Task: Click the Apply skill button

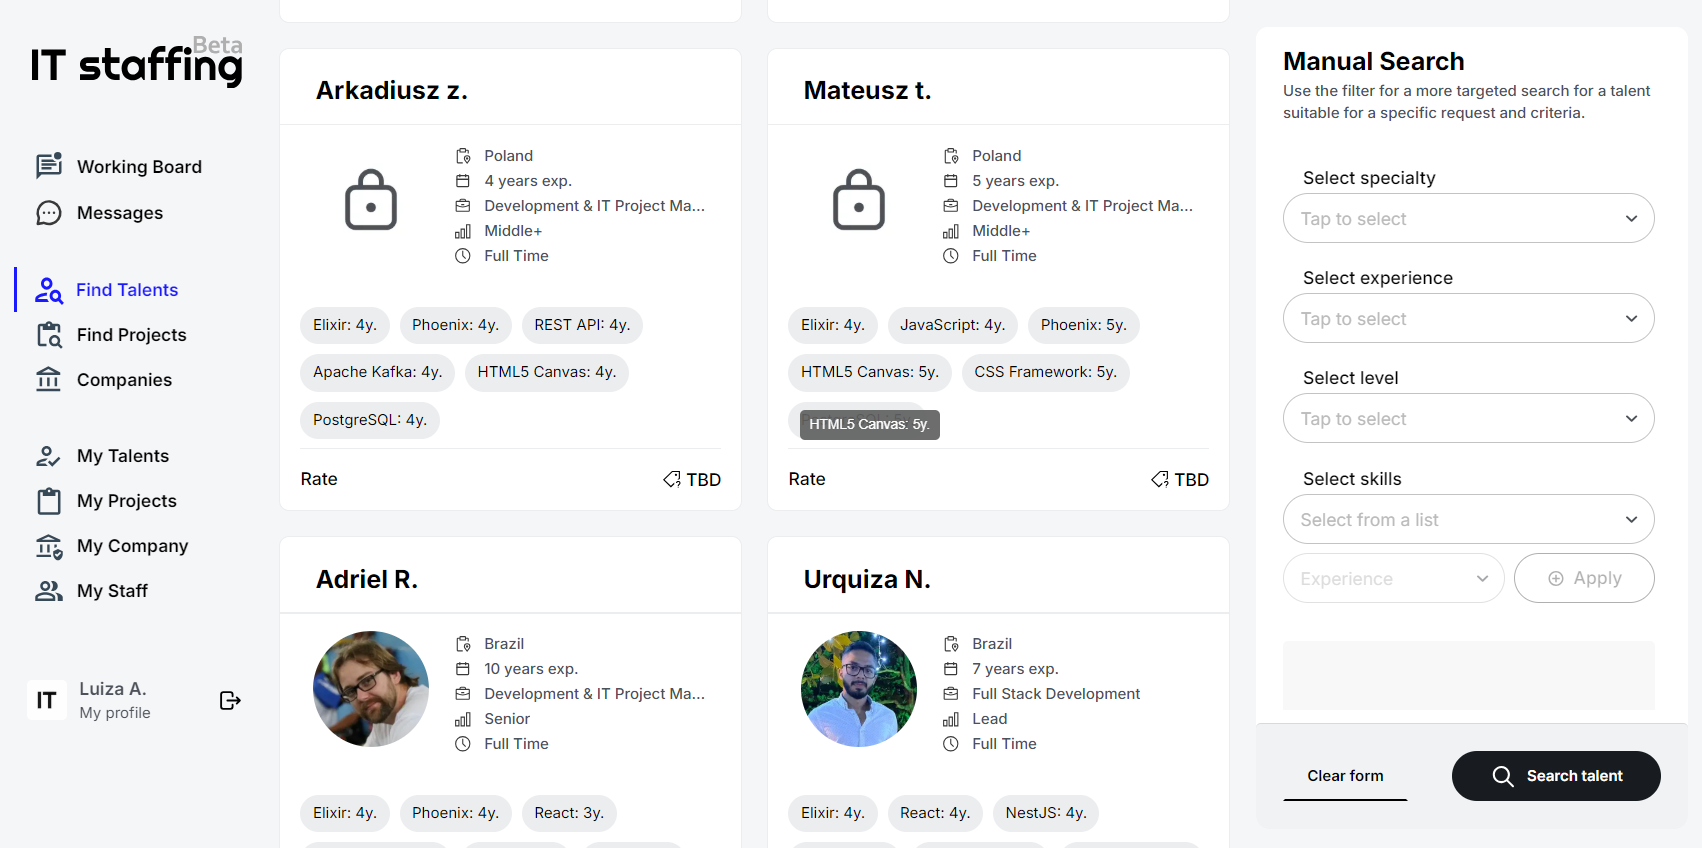Action: pos(1584,578)
